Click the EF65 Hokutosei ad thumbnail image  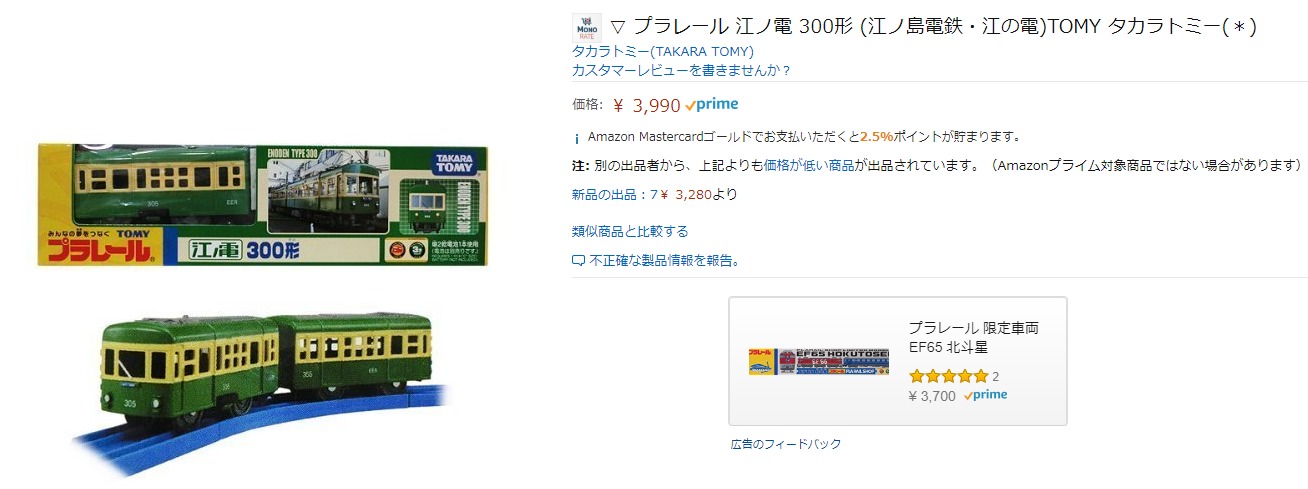click(819, 362)
